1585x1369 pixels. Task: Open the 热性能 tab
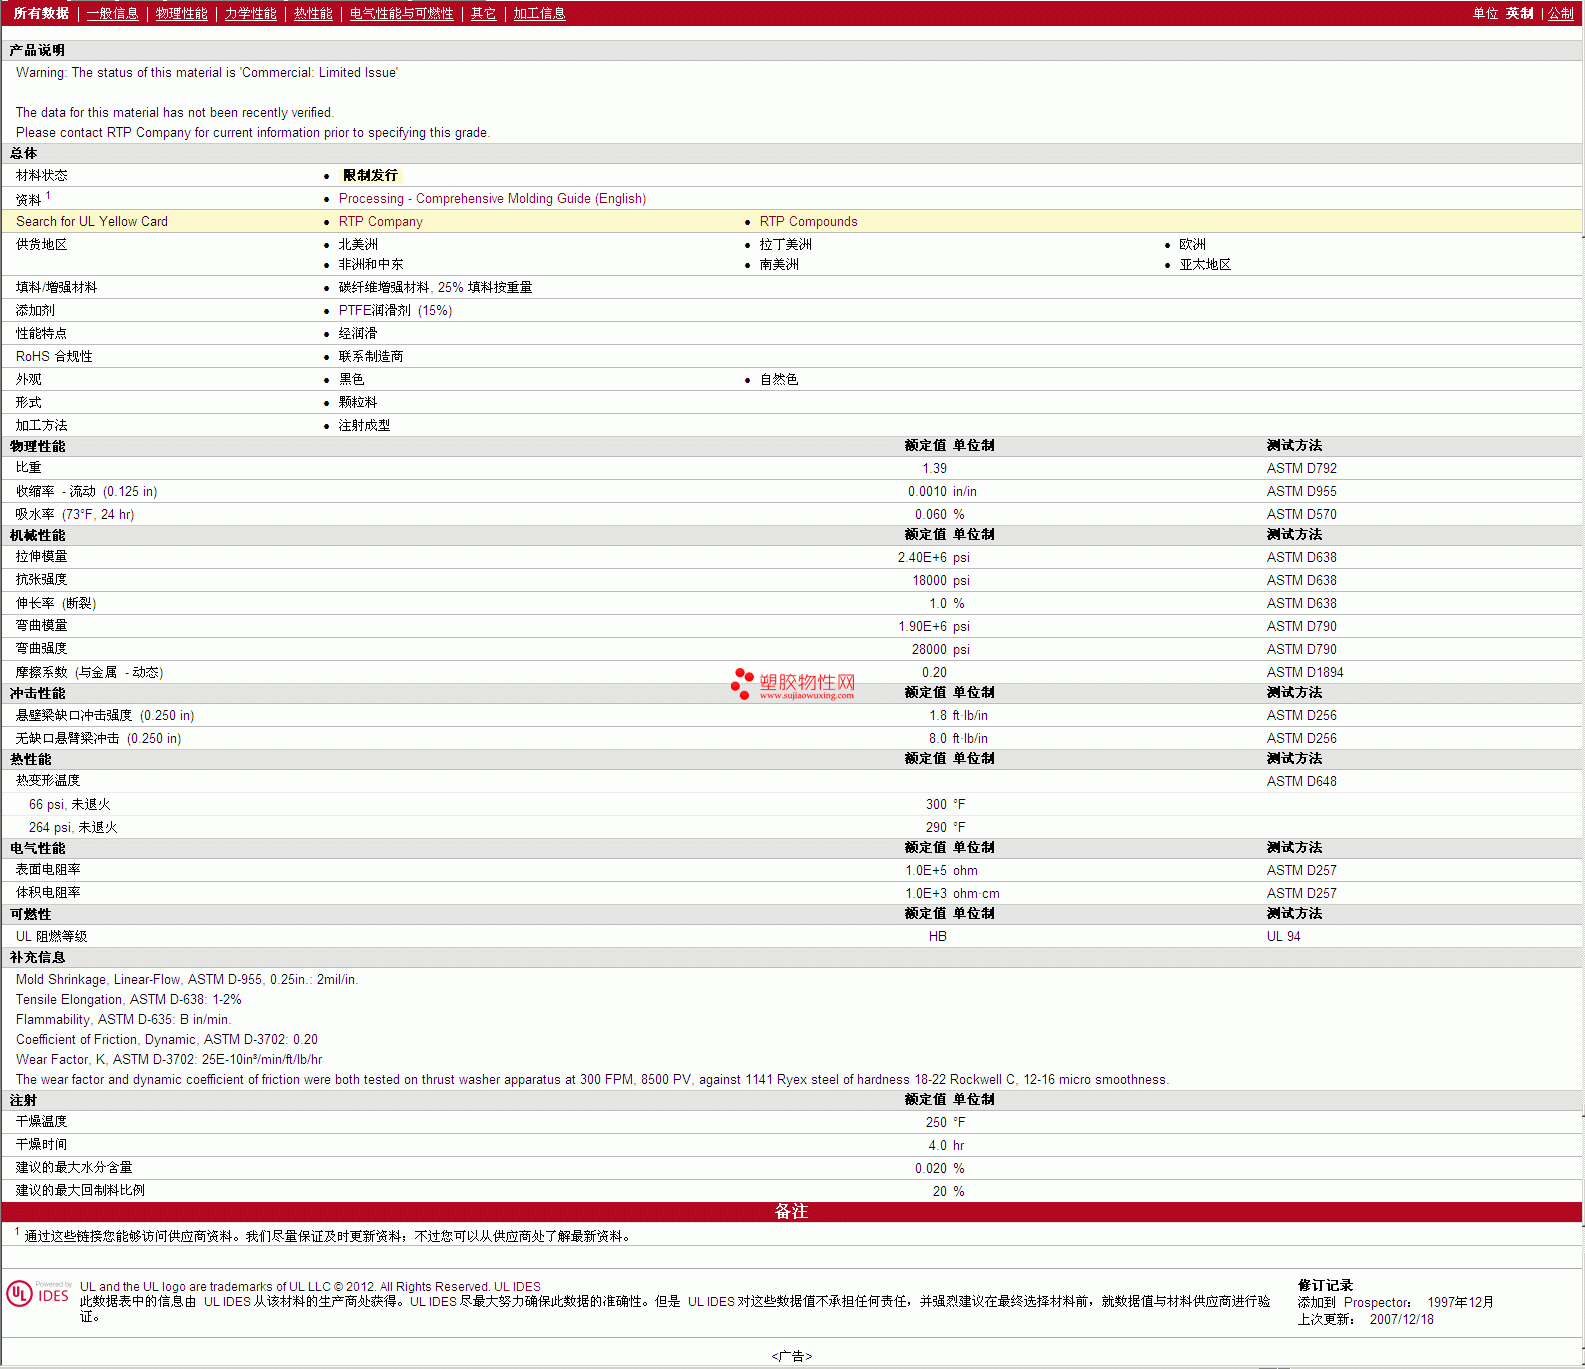(313, 14)
